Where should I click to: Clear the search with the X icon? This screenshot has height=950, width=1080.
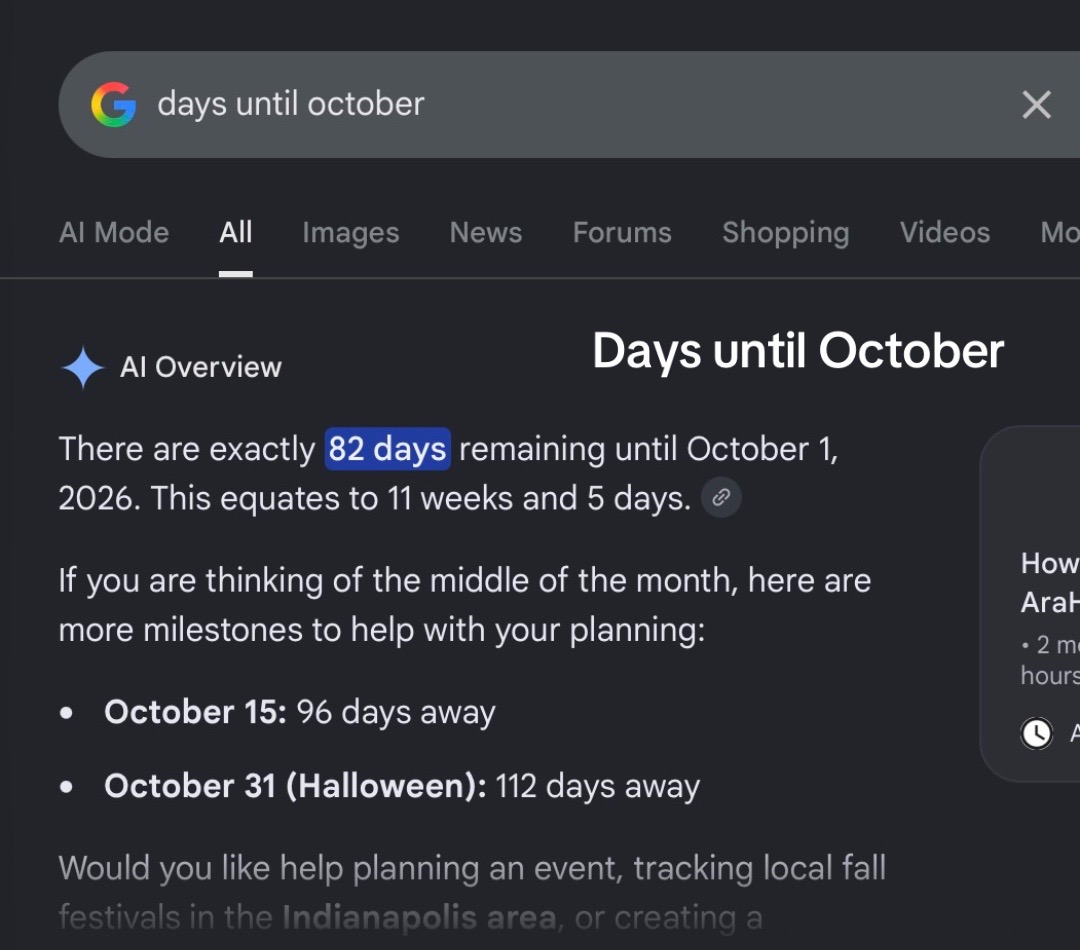click(x=1036, y=105)
